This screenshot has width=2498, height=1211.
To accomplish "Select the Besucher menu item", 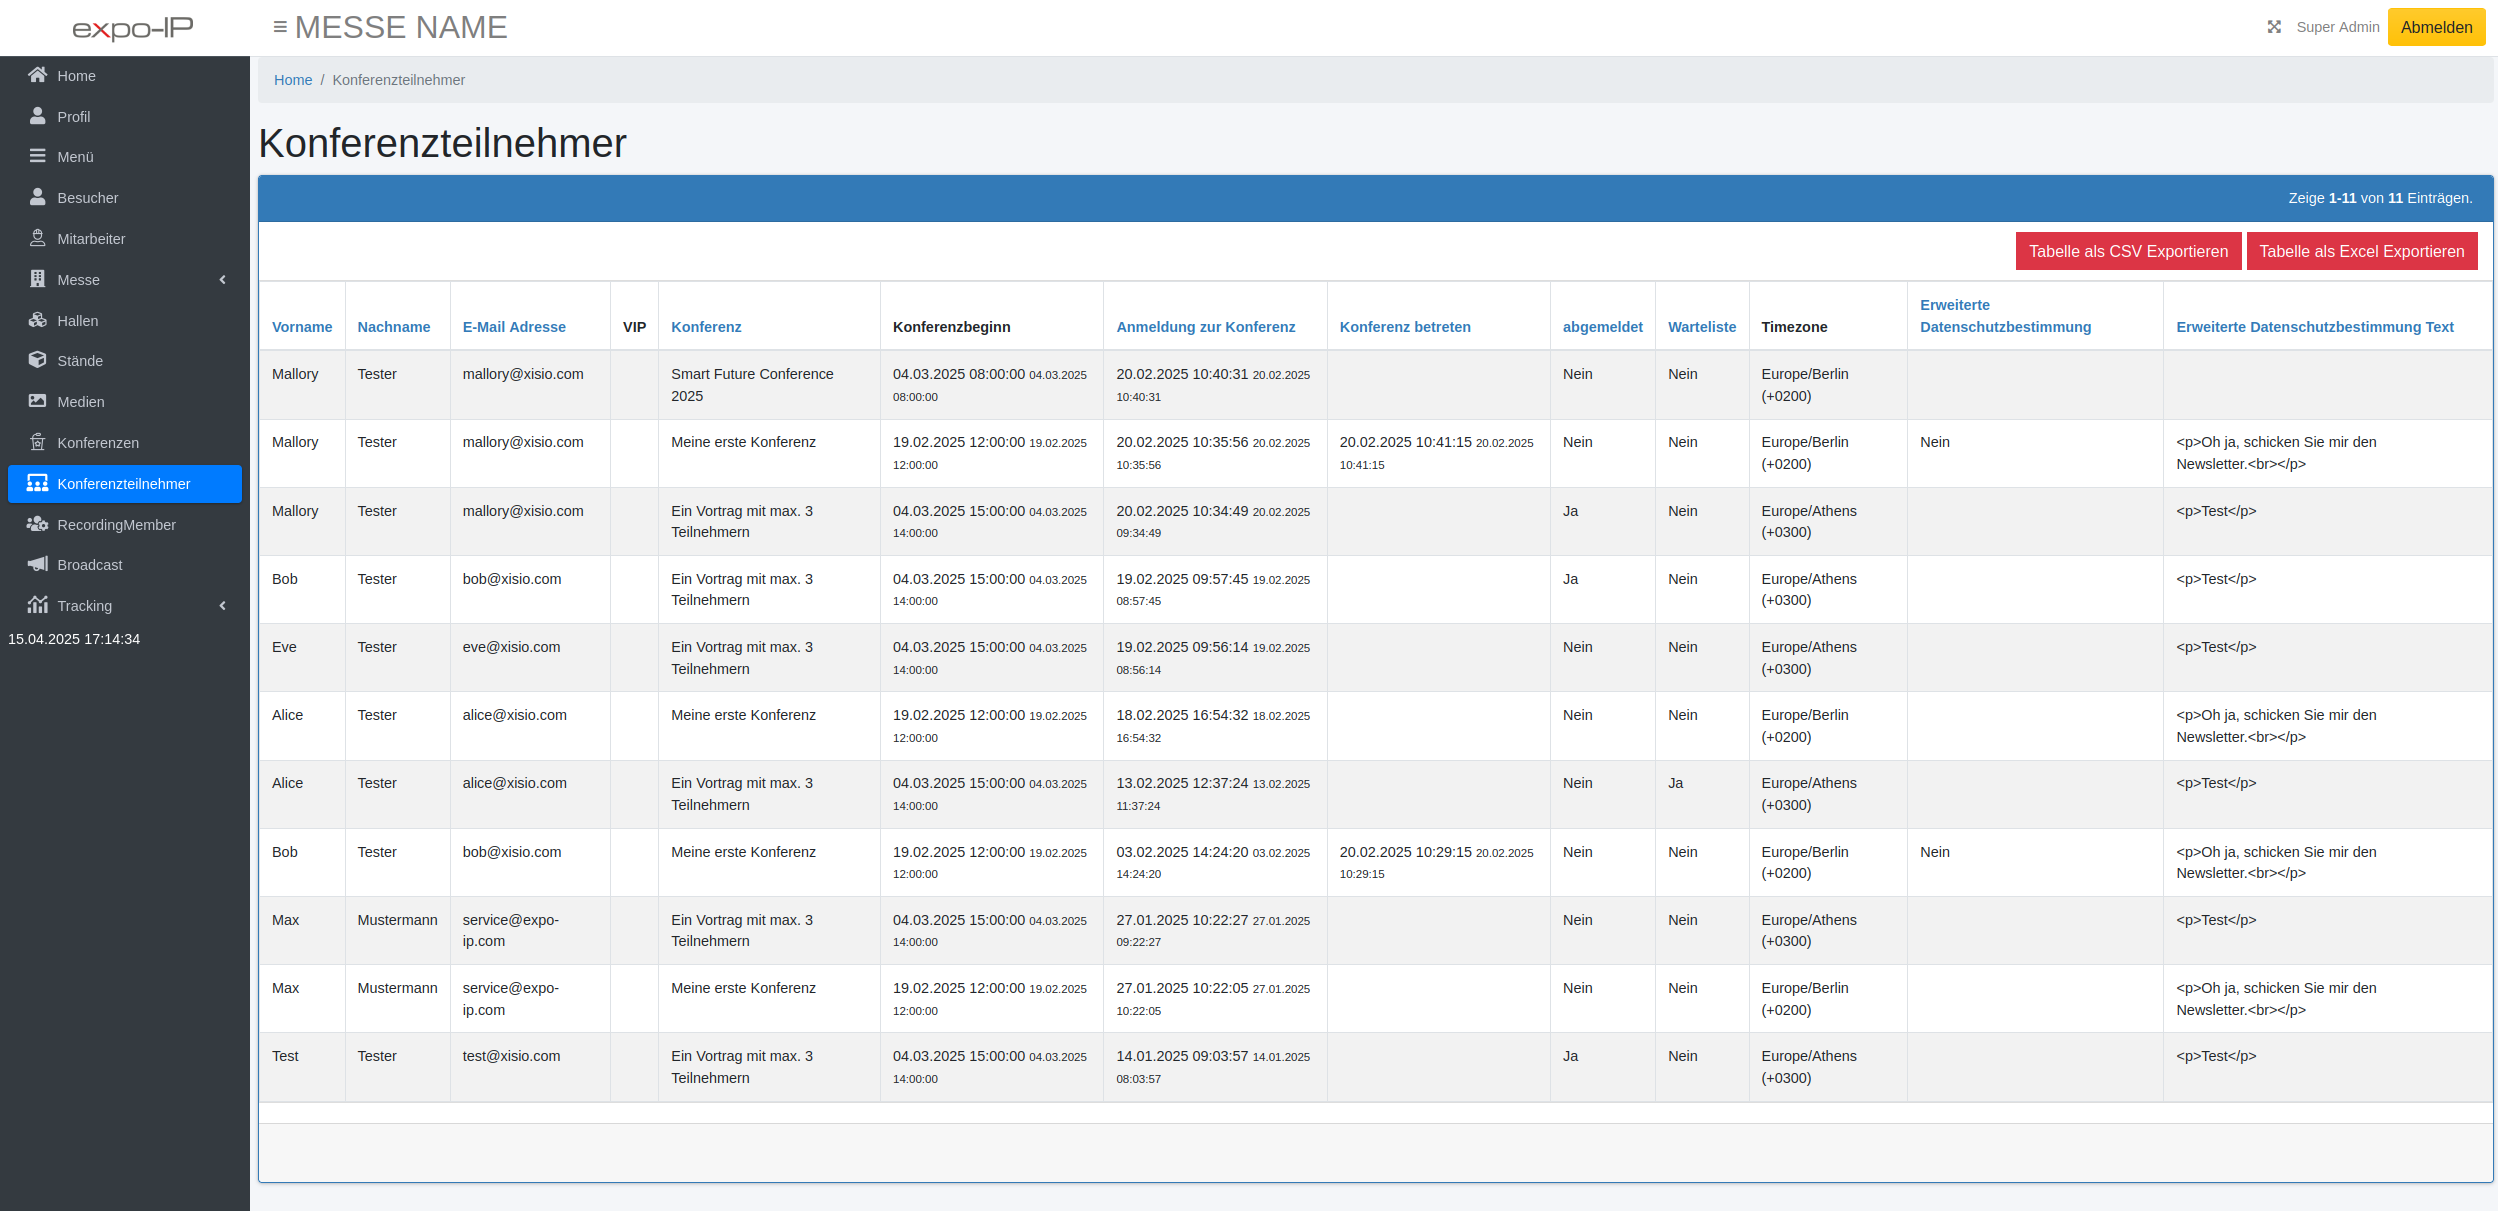I will [87, 198].
